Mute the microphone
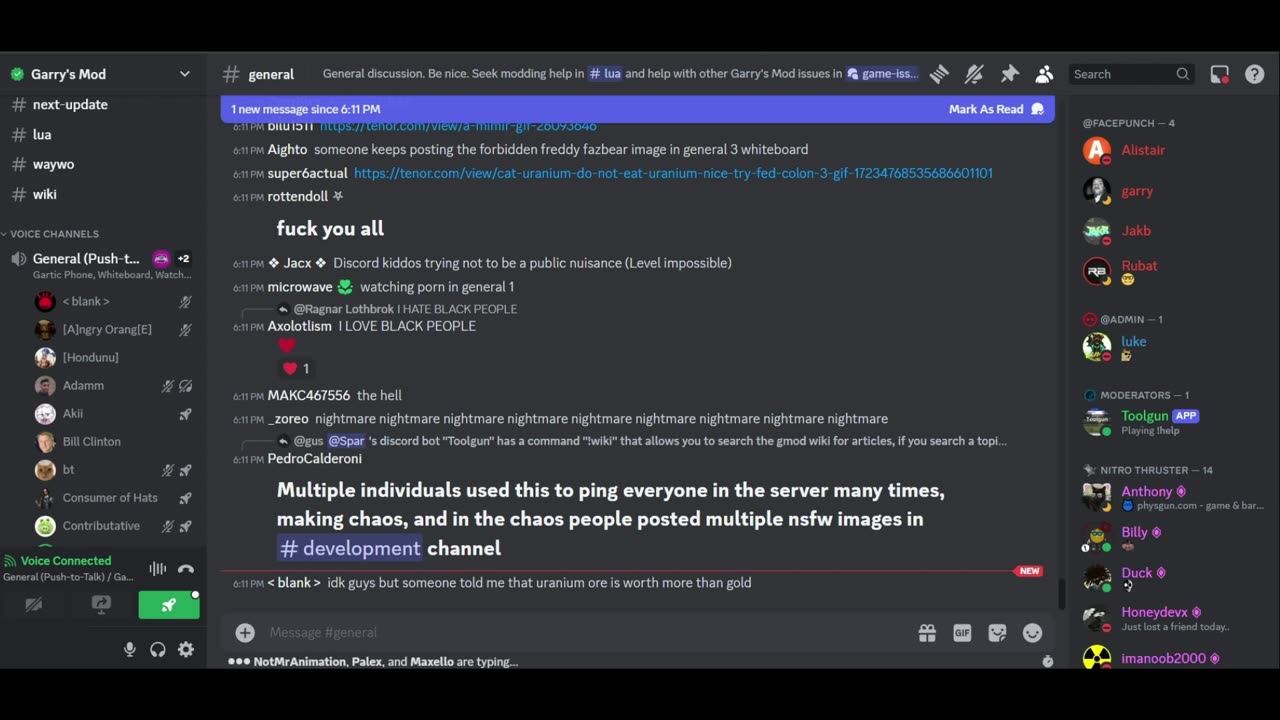Image resolution: width=1280 pixels, height=720 pixels. pyautogui.click(x=129, y=649)
